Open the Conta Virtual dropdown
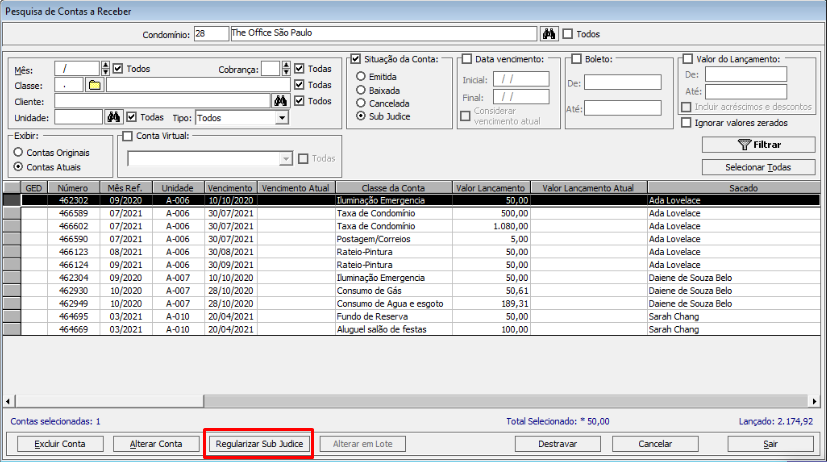 coord(285,158)
